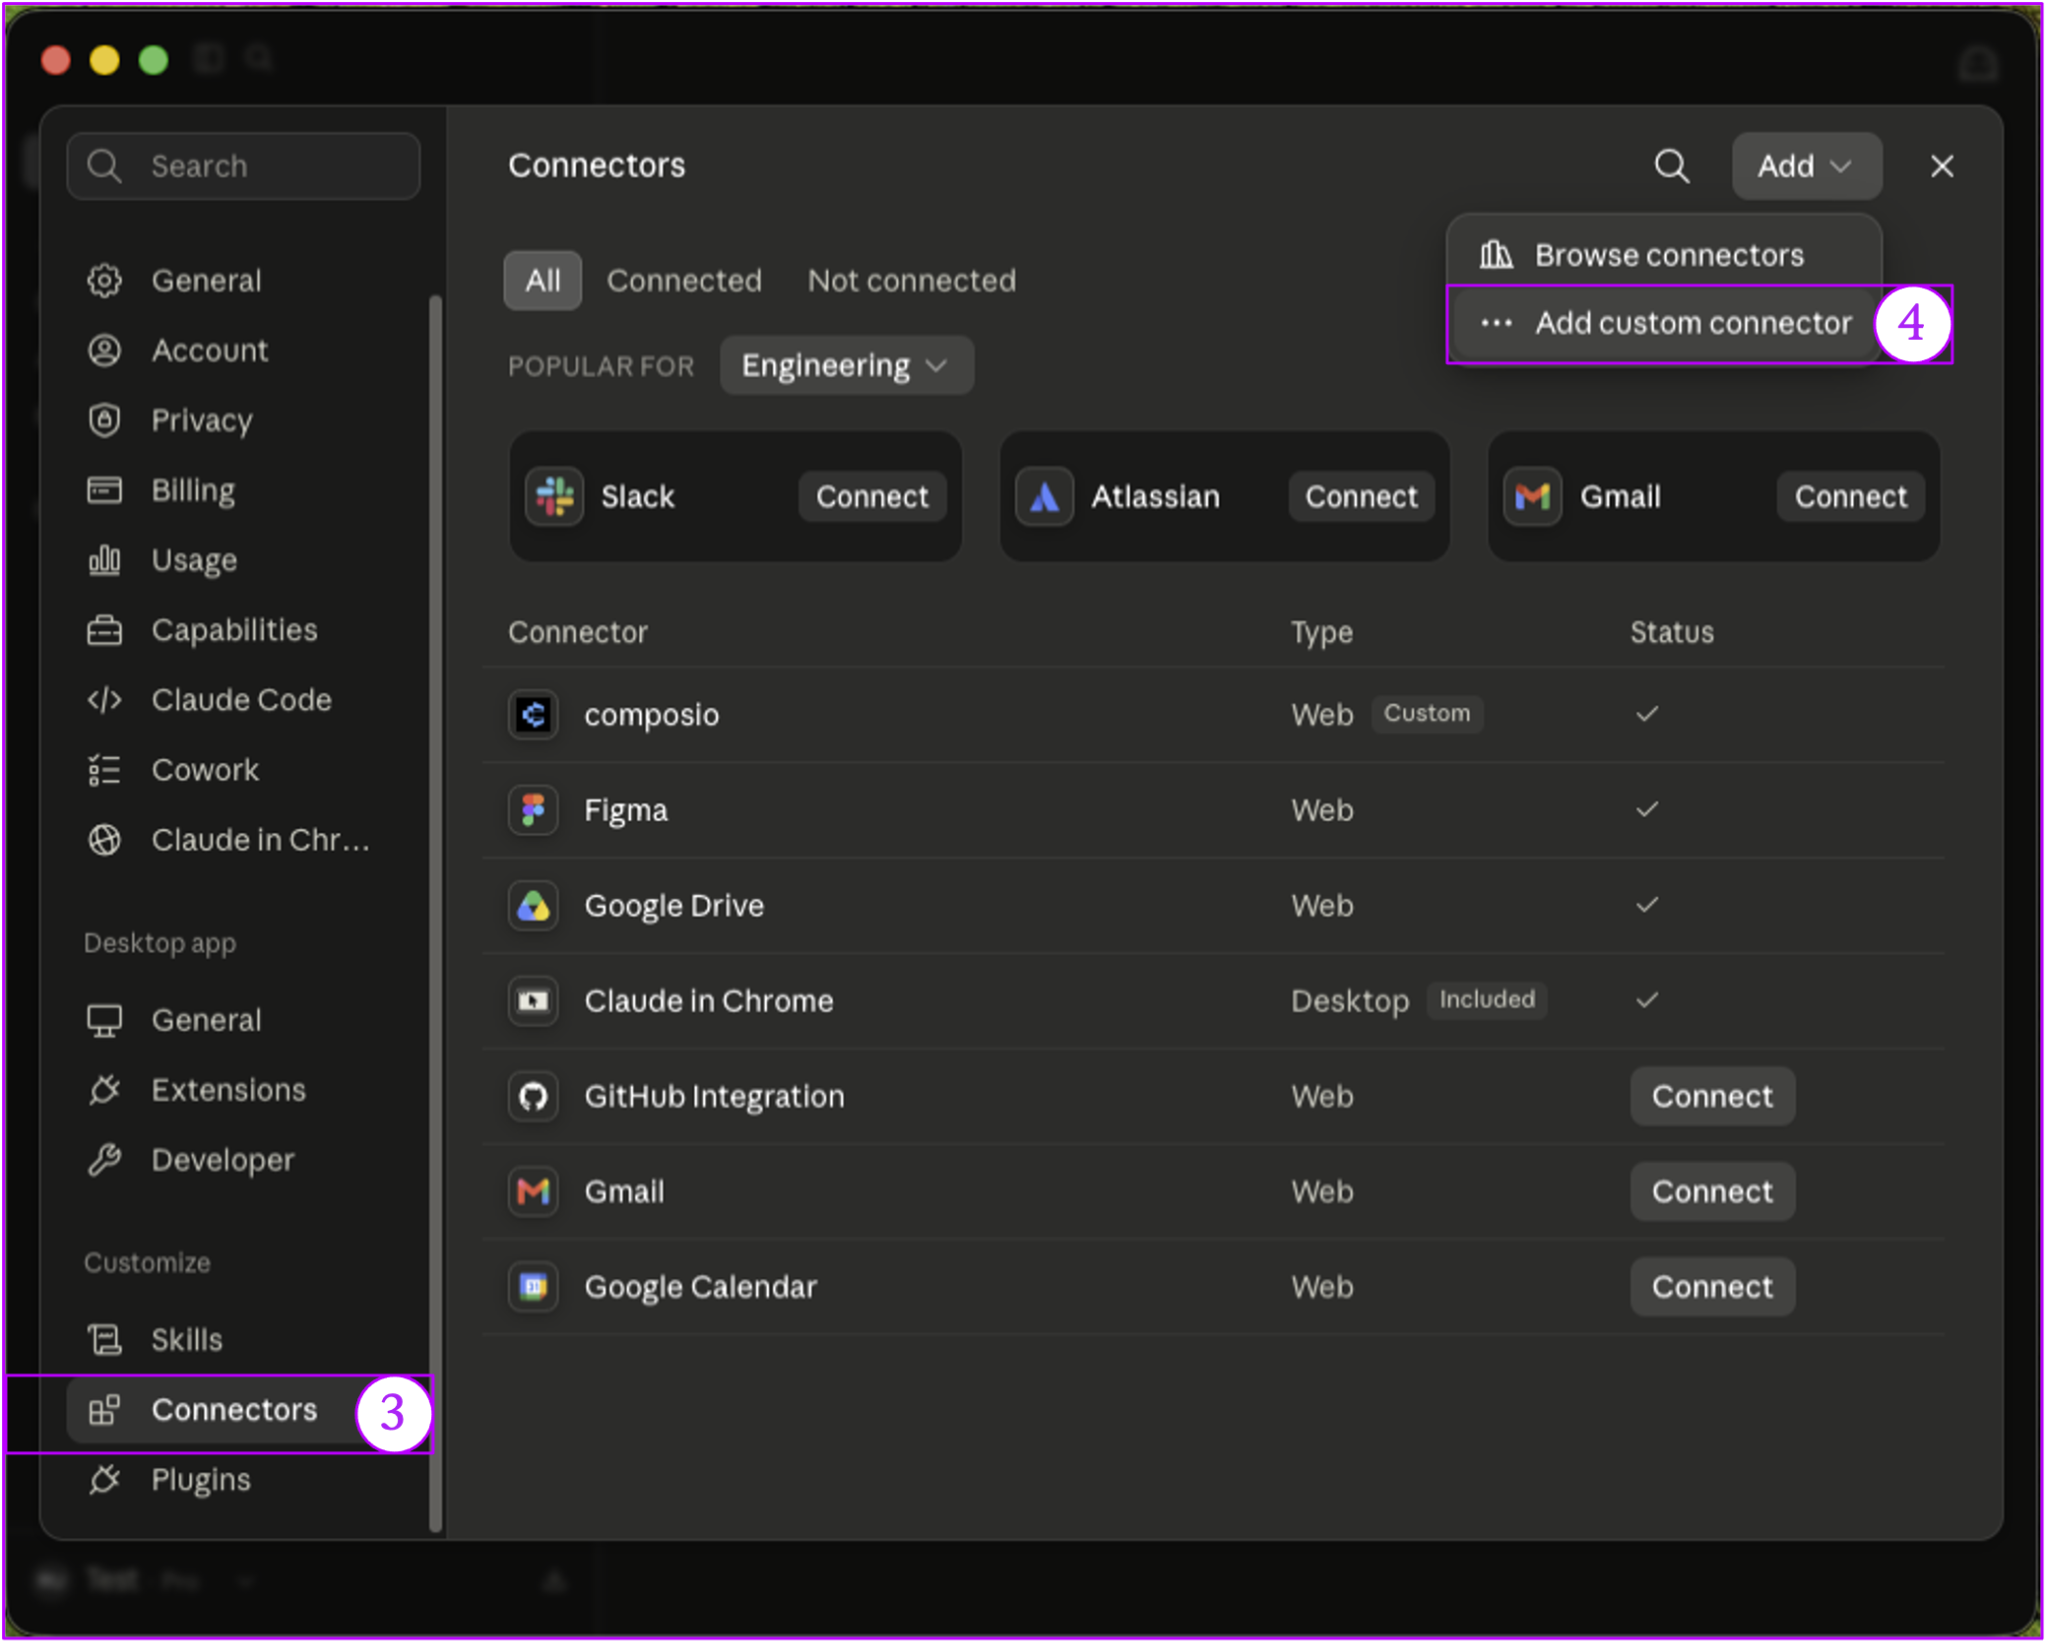Screen dimensions: 2048x1642
Task: Click the General gear icon at top of sidebar
Action: pyautogui.click(x=105, y=280)
